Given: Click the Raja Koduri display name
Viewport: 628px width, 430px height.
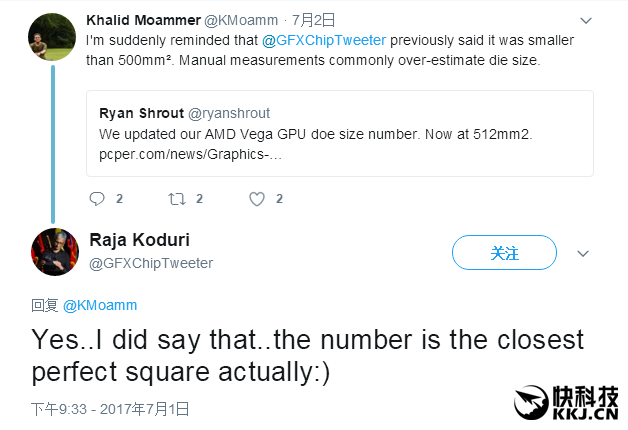Looking at the screenshot, I should coord(139,241).
